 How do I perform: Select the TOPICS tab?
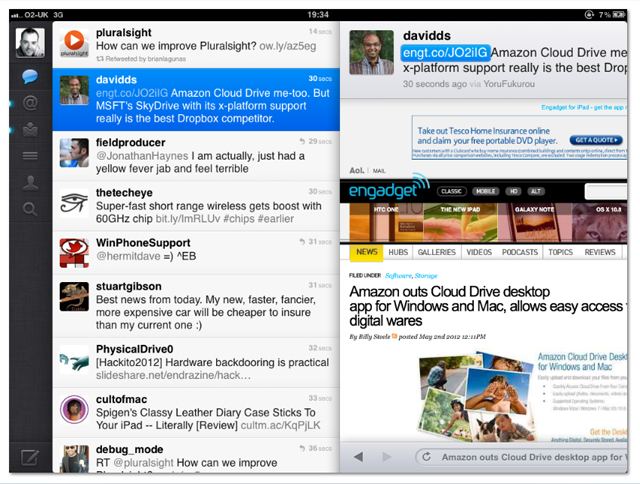click(560, 252)
